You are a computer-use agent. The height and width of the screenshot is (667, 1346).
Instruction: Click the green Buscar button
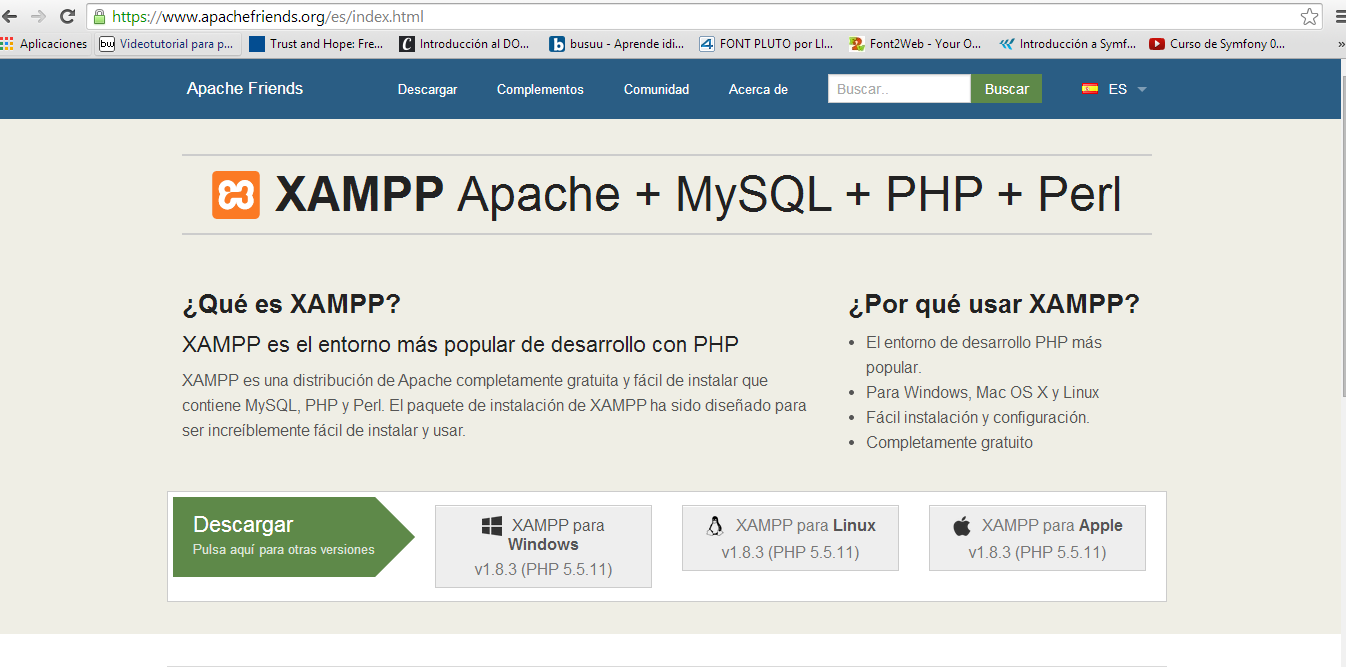(x=1006, y=89)
